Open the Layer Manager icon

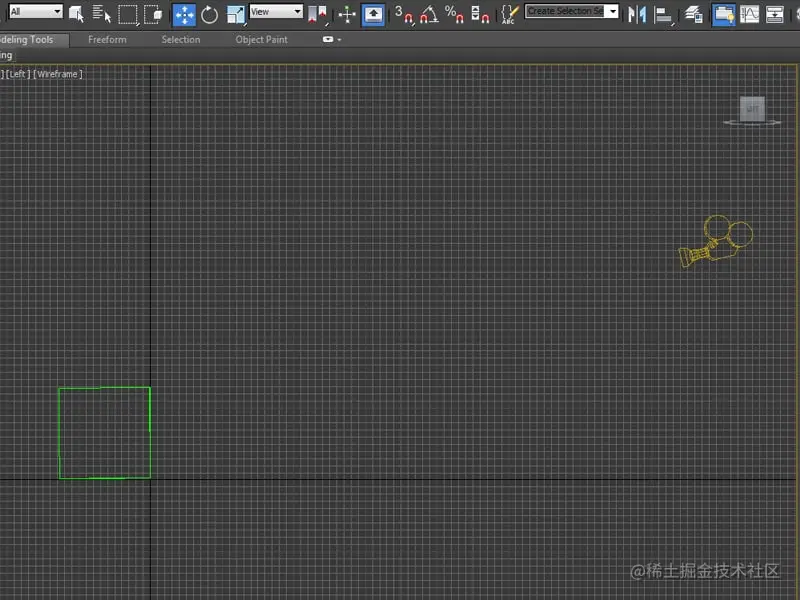693,14
